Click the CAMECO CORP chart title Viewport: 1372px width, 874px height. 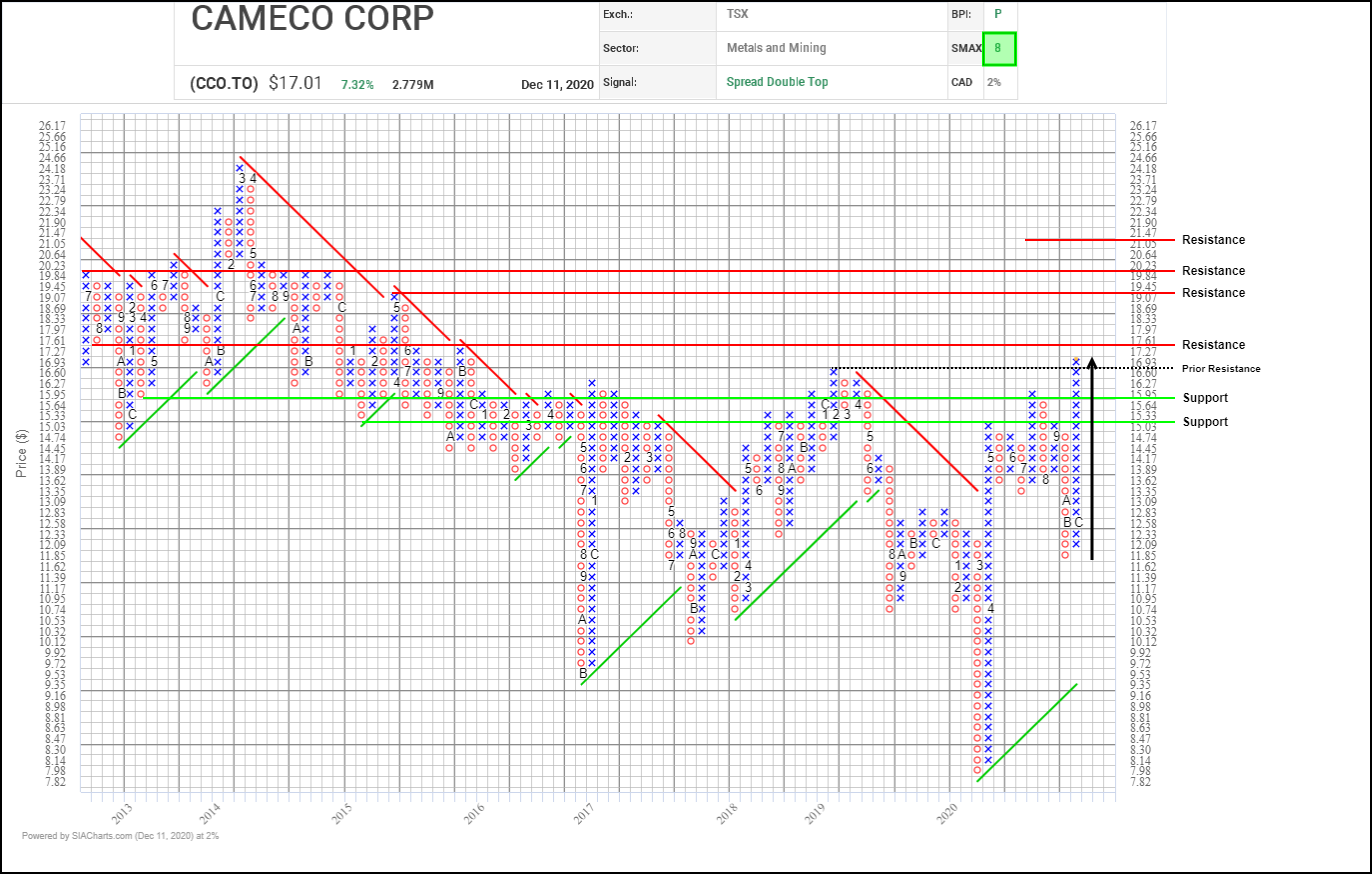point(312,18)
